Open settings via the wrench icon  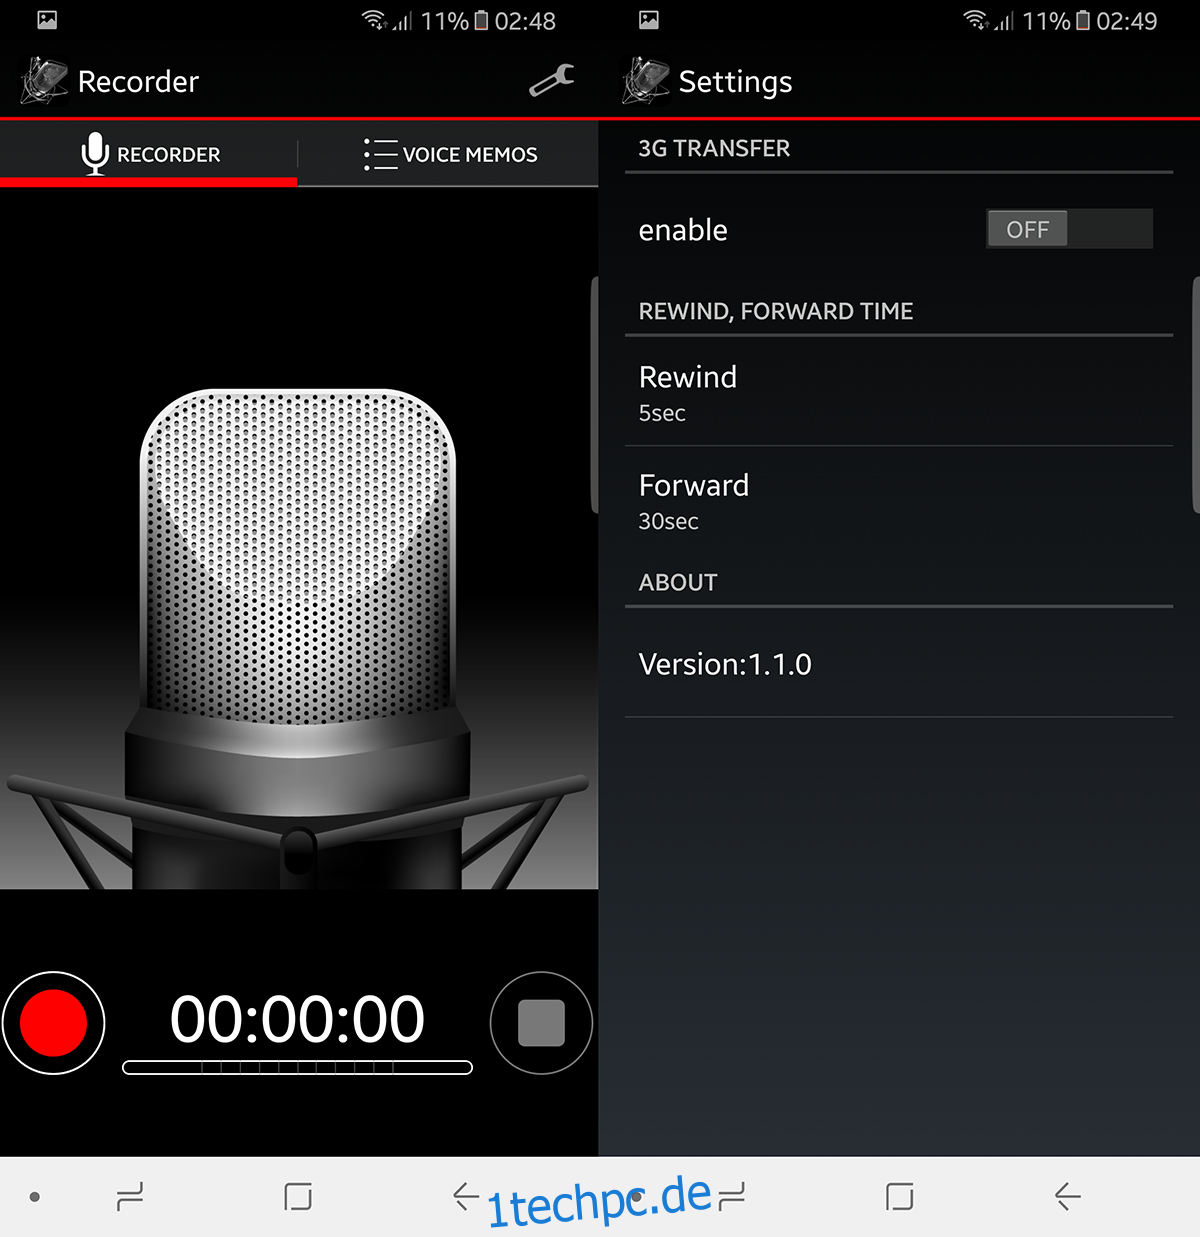click(x=552, y=81)
